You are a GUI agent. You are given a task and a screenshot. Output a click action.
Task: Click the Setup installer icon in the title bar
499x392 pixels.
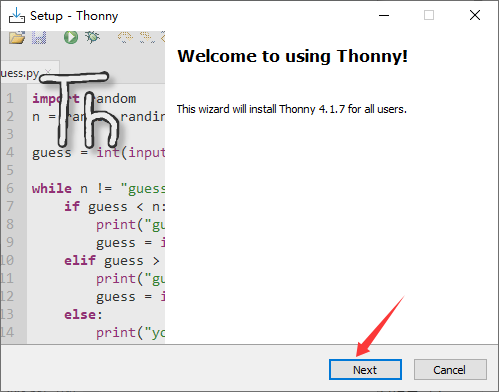17,15
